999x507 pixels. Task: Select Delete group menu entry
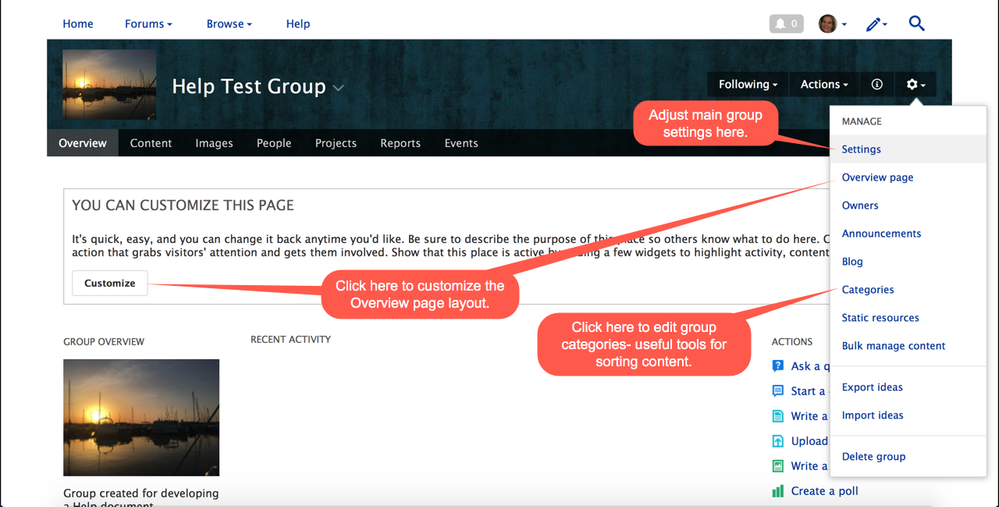873,457
